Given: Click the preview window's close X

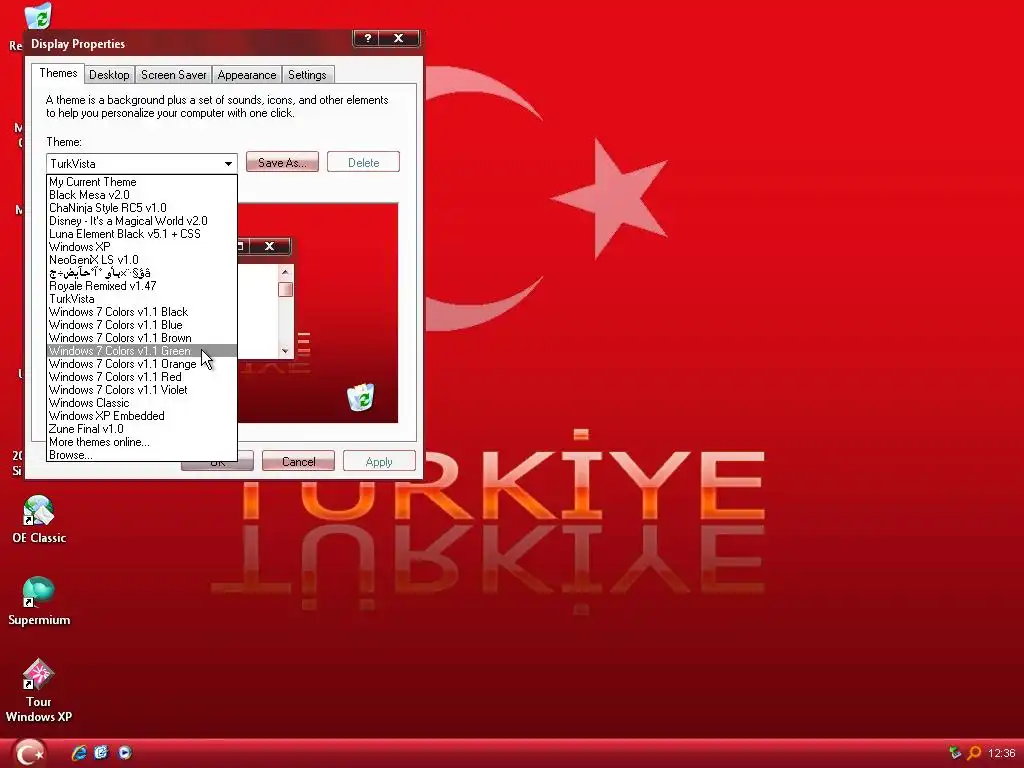Looking at the screenshot, I should (x=269, y=246).
